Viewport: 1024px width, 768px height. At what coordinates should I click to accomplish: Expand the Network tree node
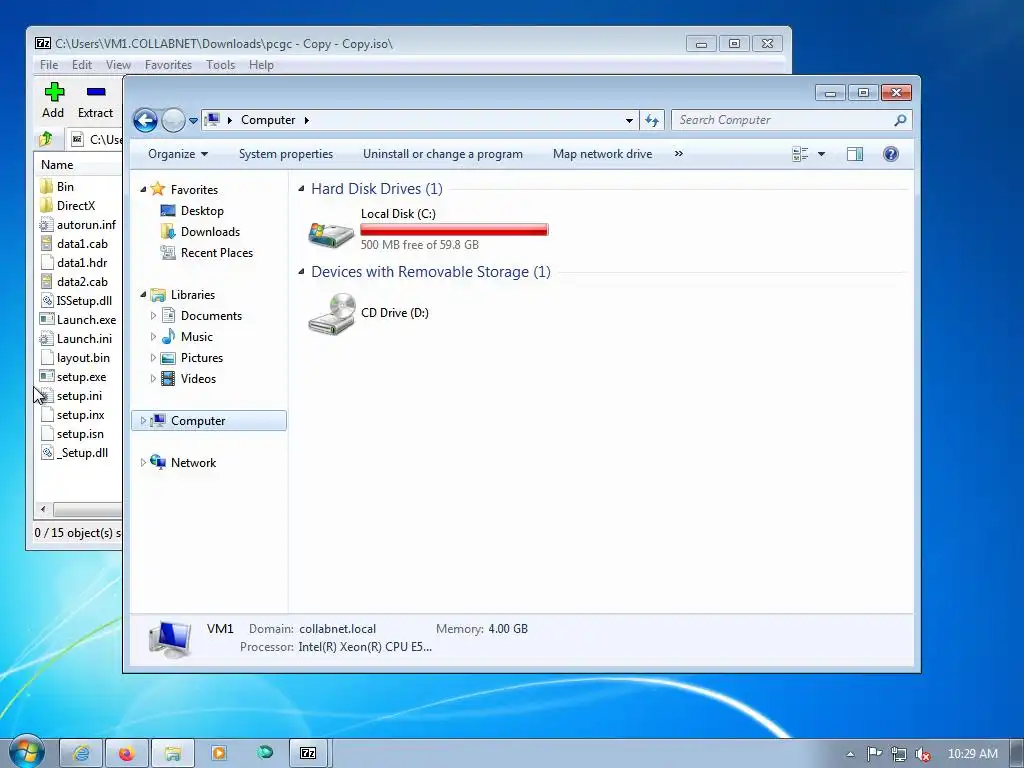tap(143, 462)
